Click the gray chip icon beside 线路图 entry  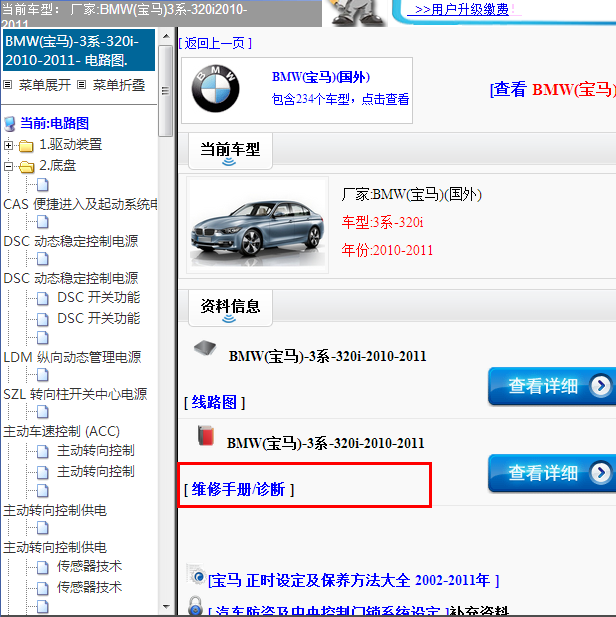pos(205,348)
